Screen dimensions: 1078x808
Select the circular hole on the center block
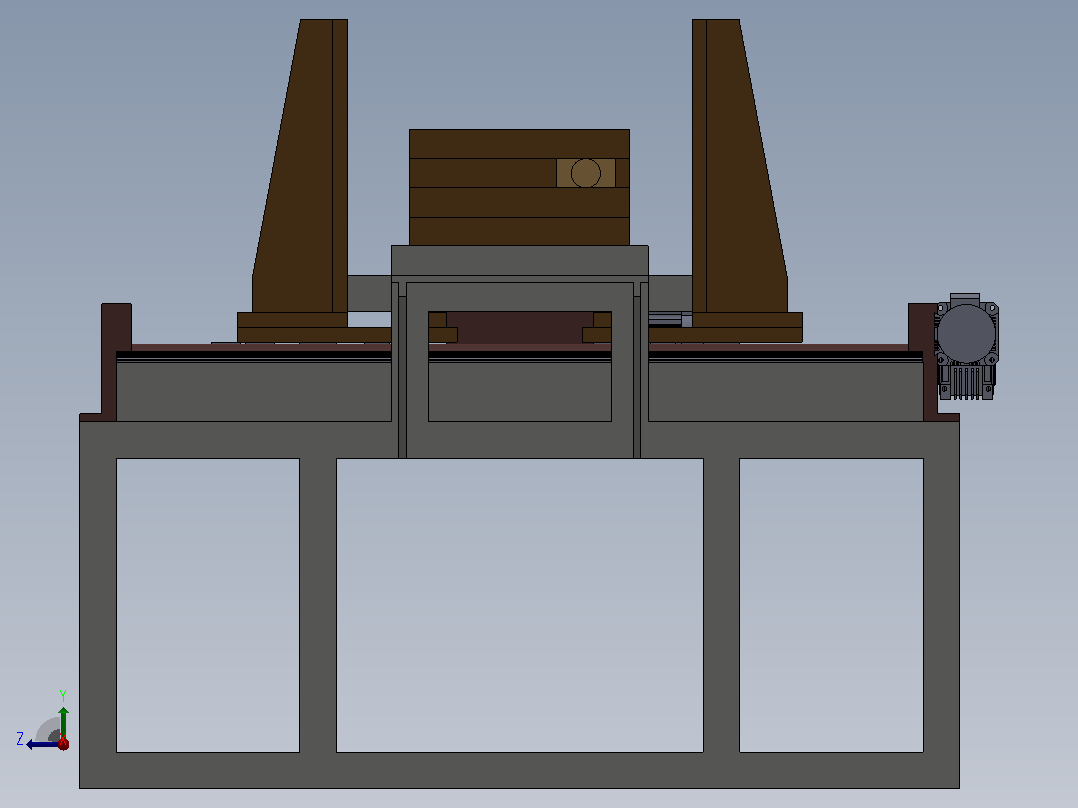point(586,173)
